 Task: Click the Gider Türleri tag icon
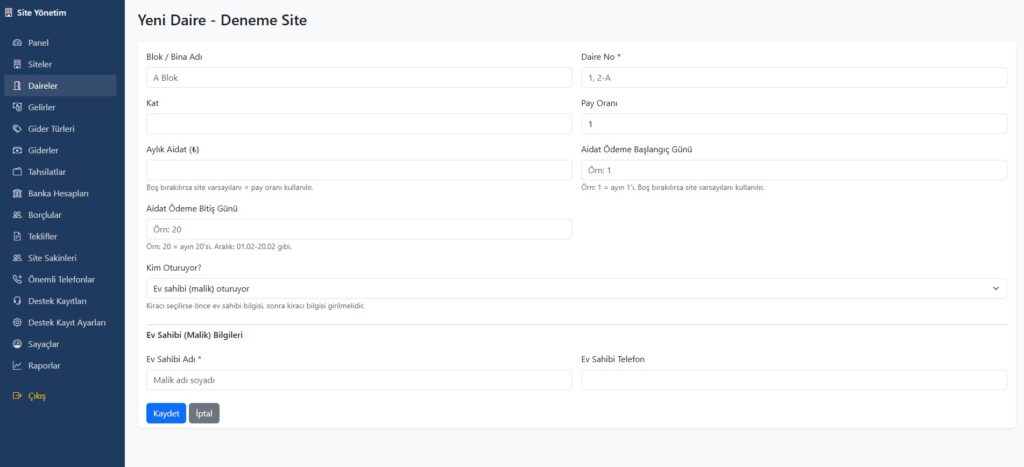(17, 129)
